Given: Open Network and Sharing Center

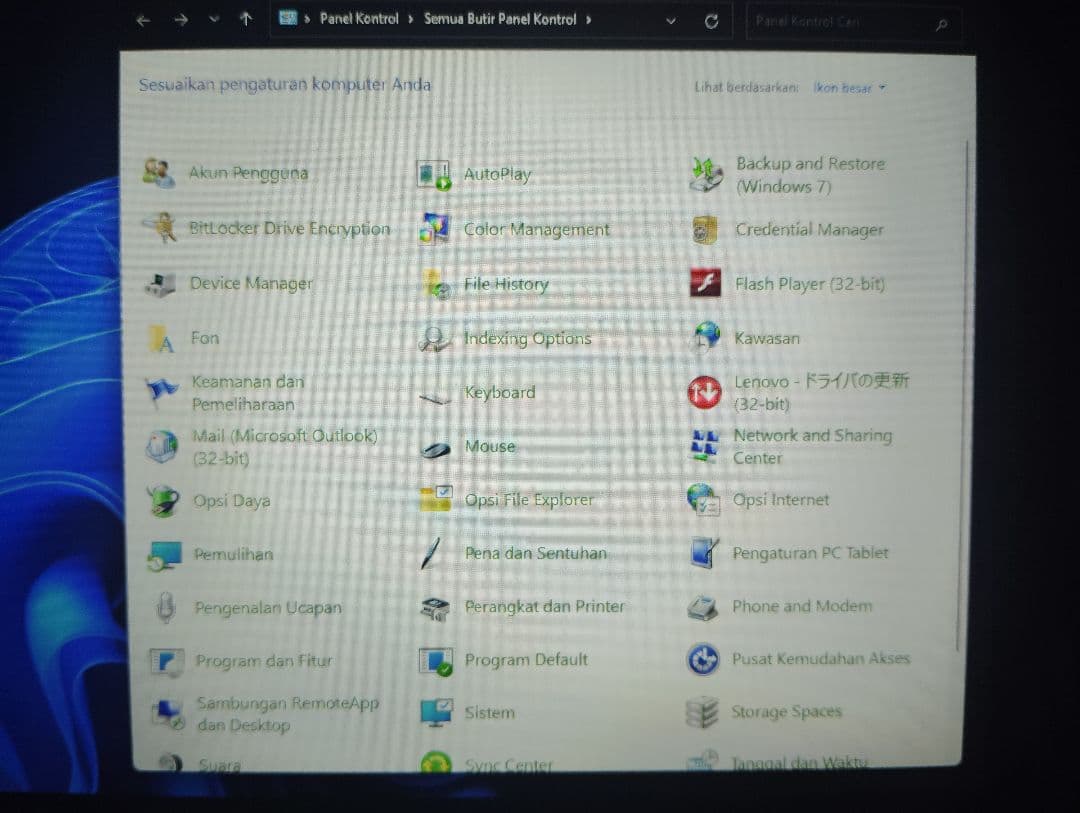Looking at the screenshot, I should tap(812, 446).
